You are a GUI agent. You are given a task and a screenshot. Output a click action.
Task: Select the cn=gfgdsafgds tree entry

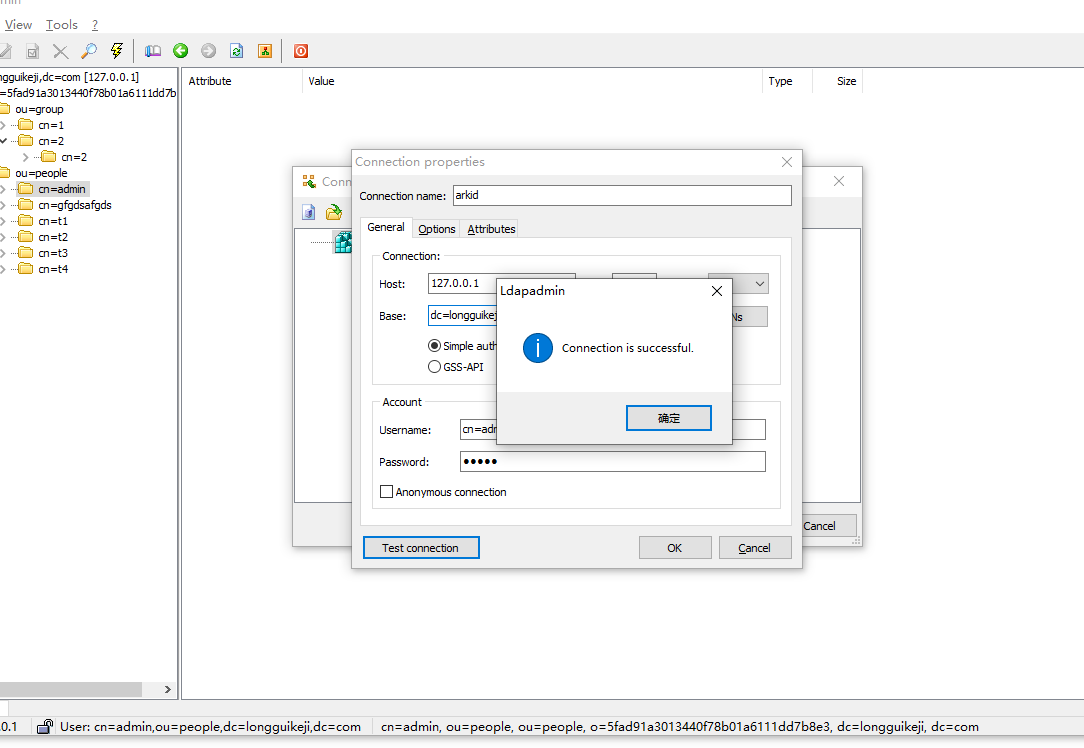(x=75, y=205)
